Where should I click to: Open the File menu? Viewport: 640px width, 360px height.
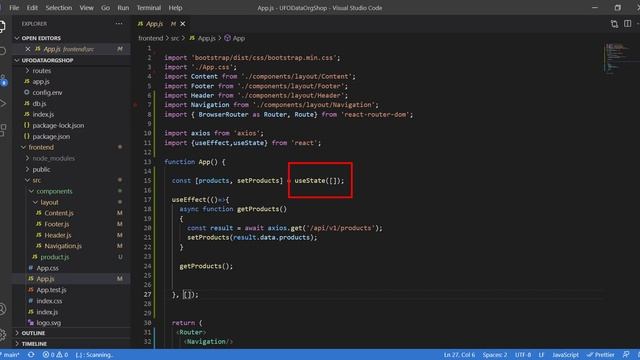tap(14, 8)
